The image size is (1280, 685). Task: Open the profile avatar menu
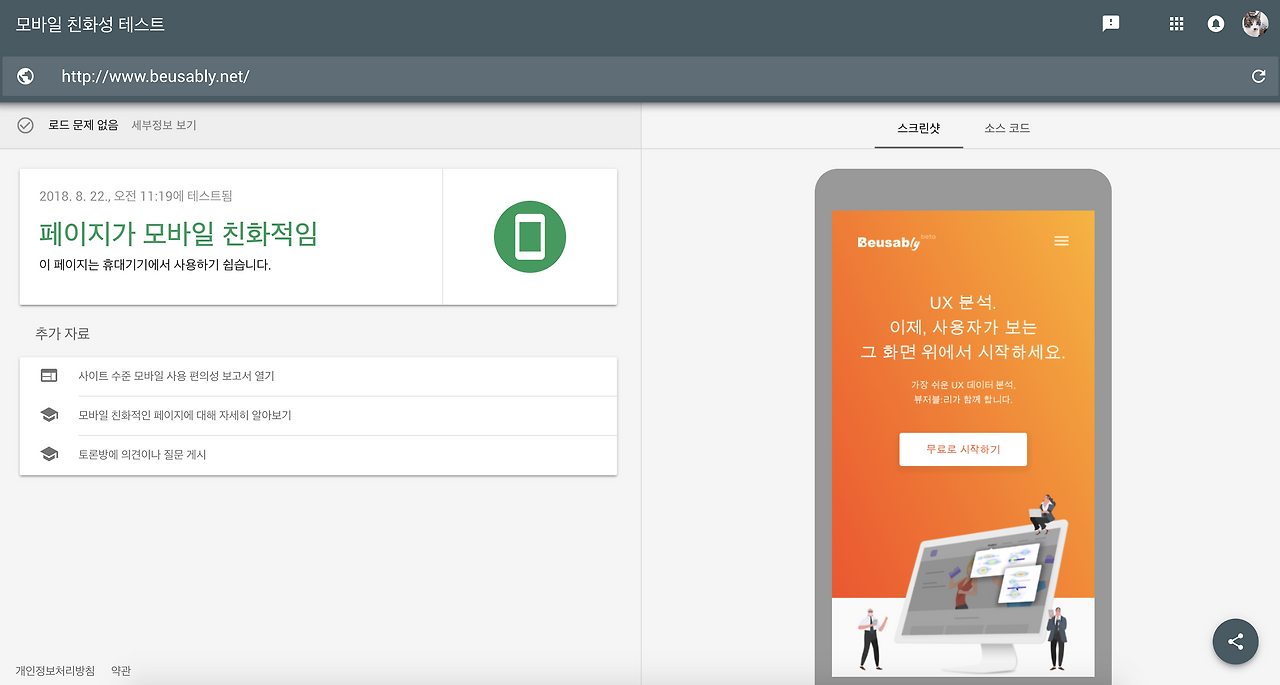click(x=1254, y=23)
